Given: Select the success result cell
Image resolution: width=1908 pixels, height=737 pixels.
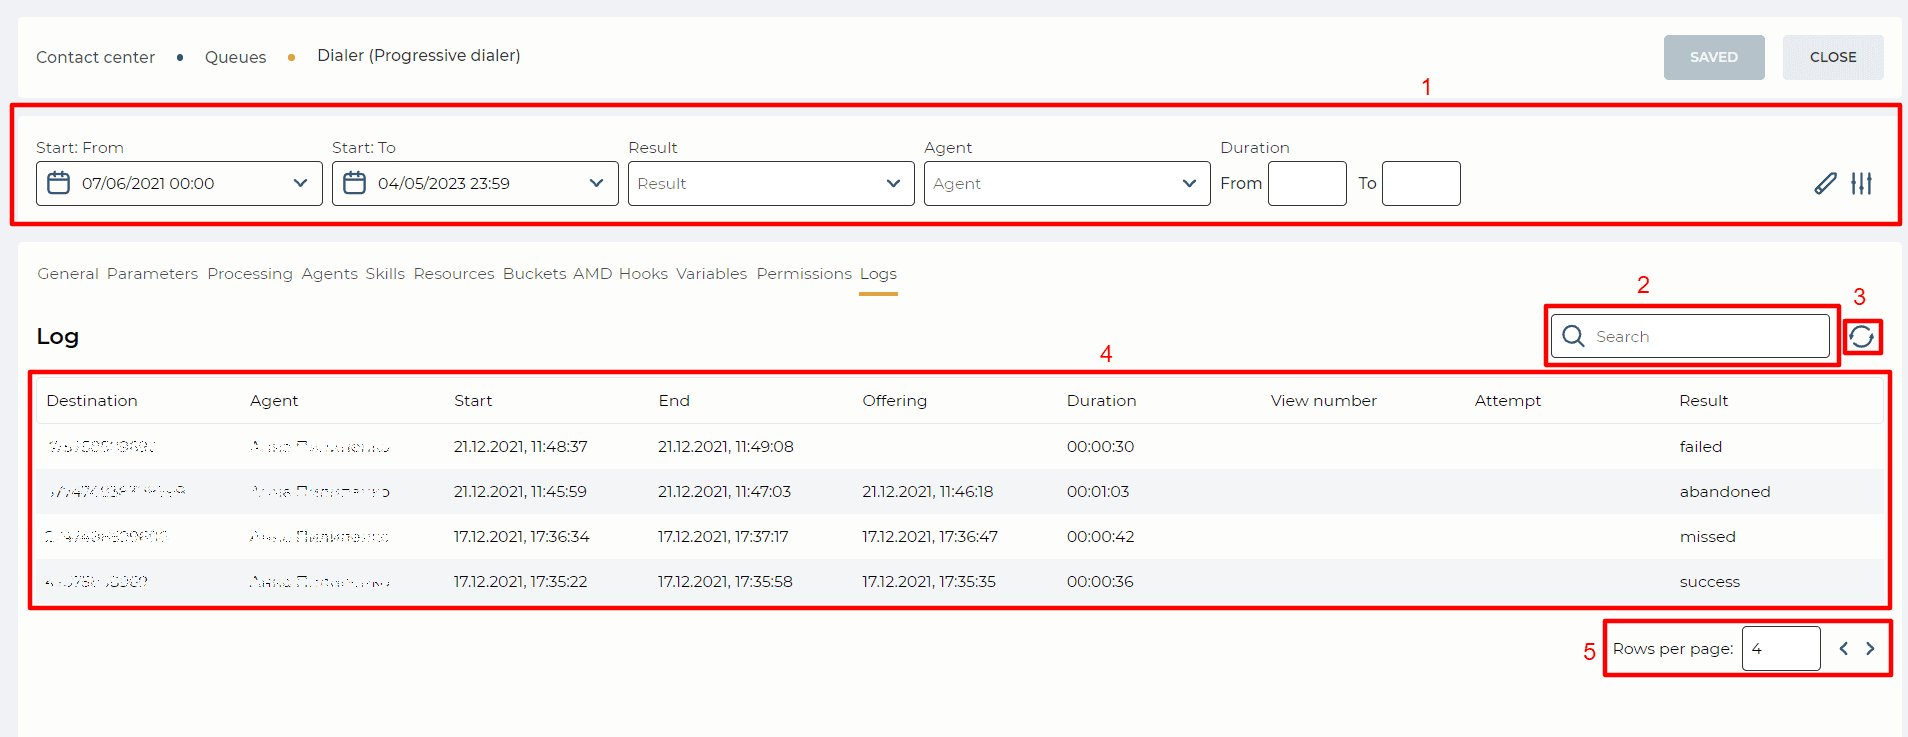Looking at the screenshot, I should [1709, 581].
